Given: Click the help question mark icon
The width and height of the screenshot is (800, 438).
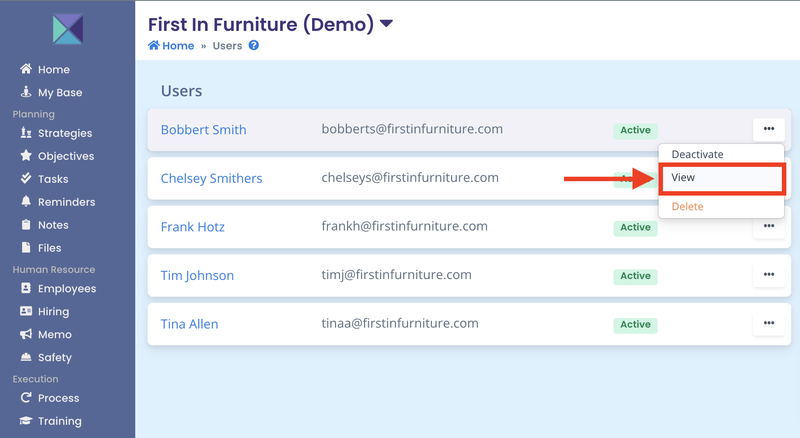Looking at the screenshot, I should pos(254,46).
